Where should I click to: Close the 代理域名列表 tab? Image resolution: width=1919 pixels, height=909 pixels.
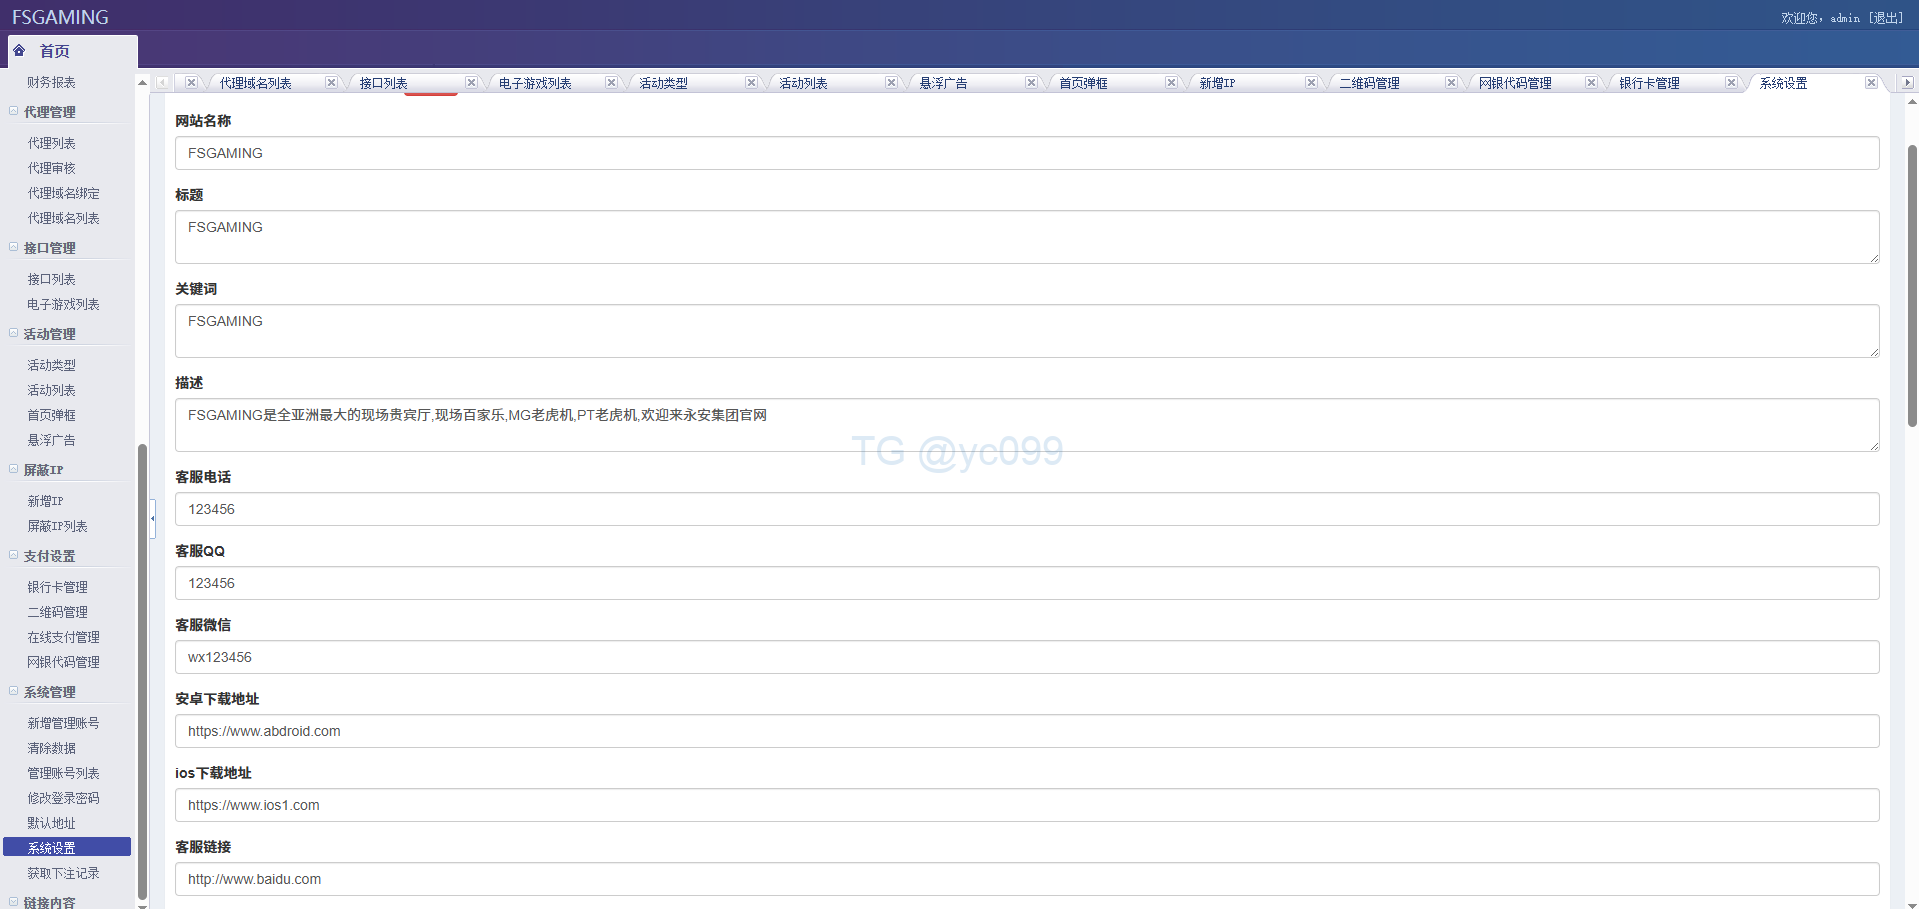331,83
